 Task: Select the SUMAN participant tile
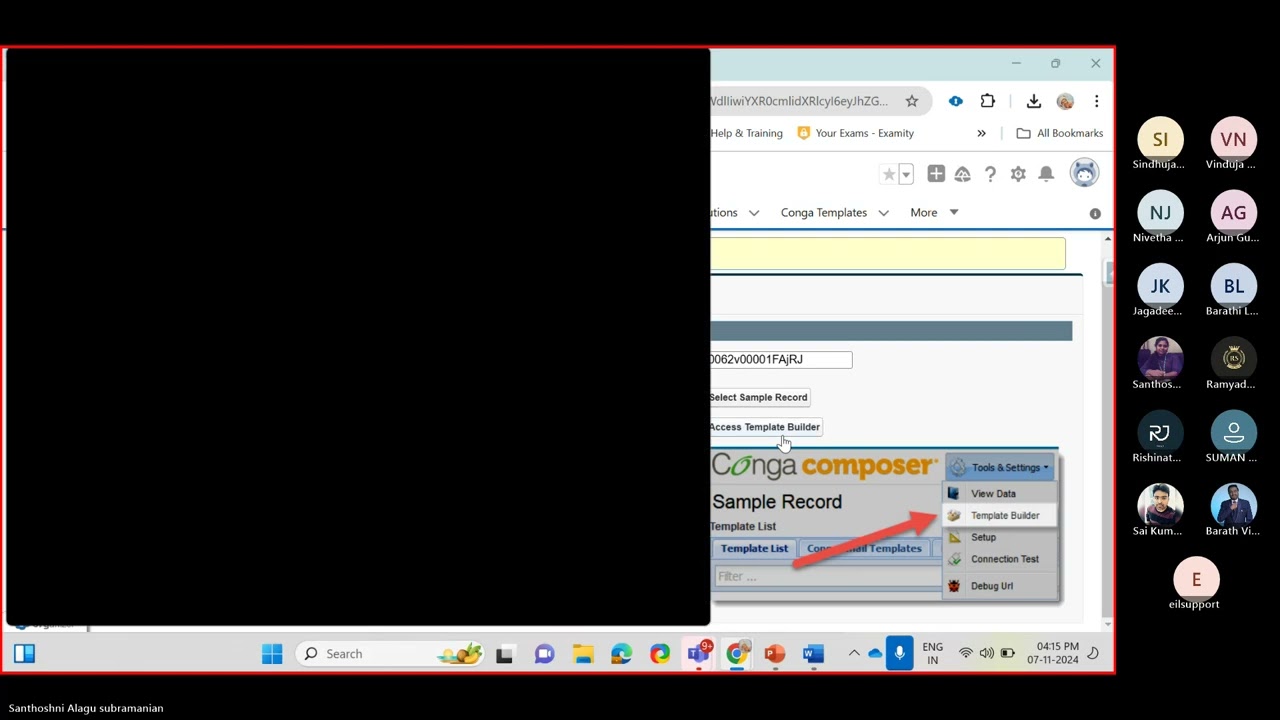tap(1233, 439)
